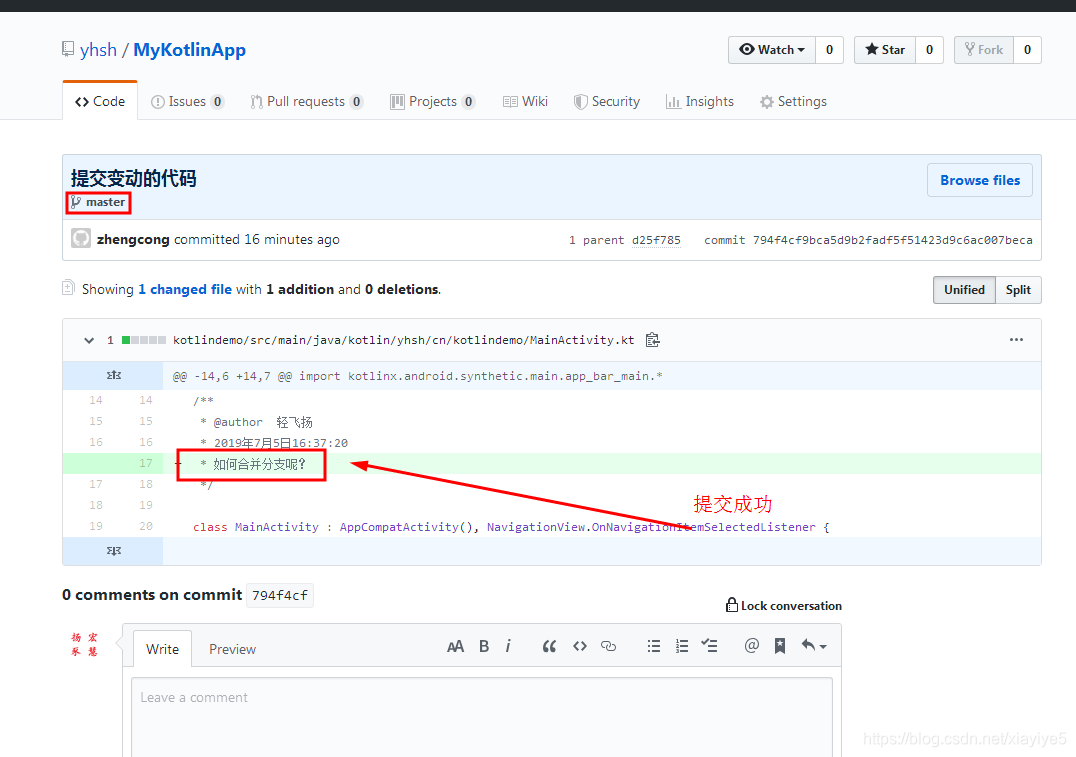Screen dimensions: 1076x757
Task: Open parent commit d25f785
Action: tap(656, 240)
